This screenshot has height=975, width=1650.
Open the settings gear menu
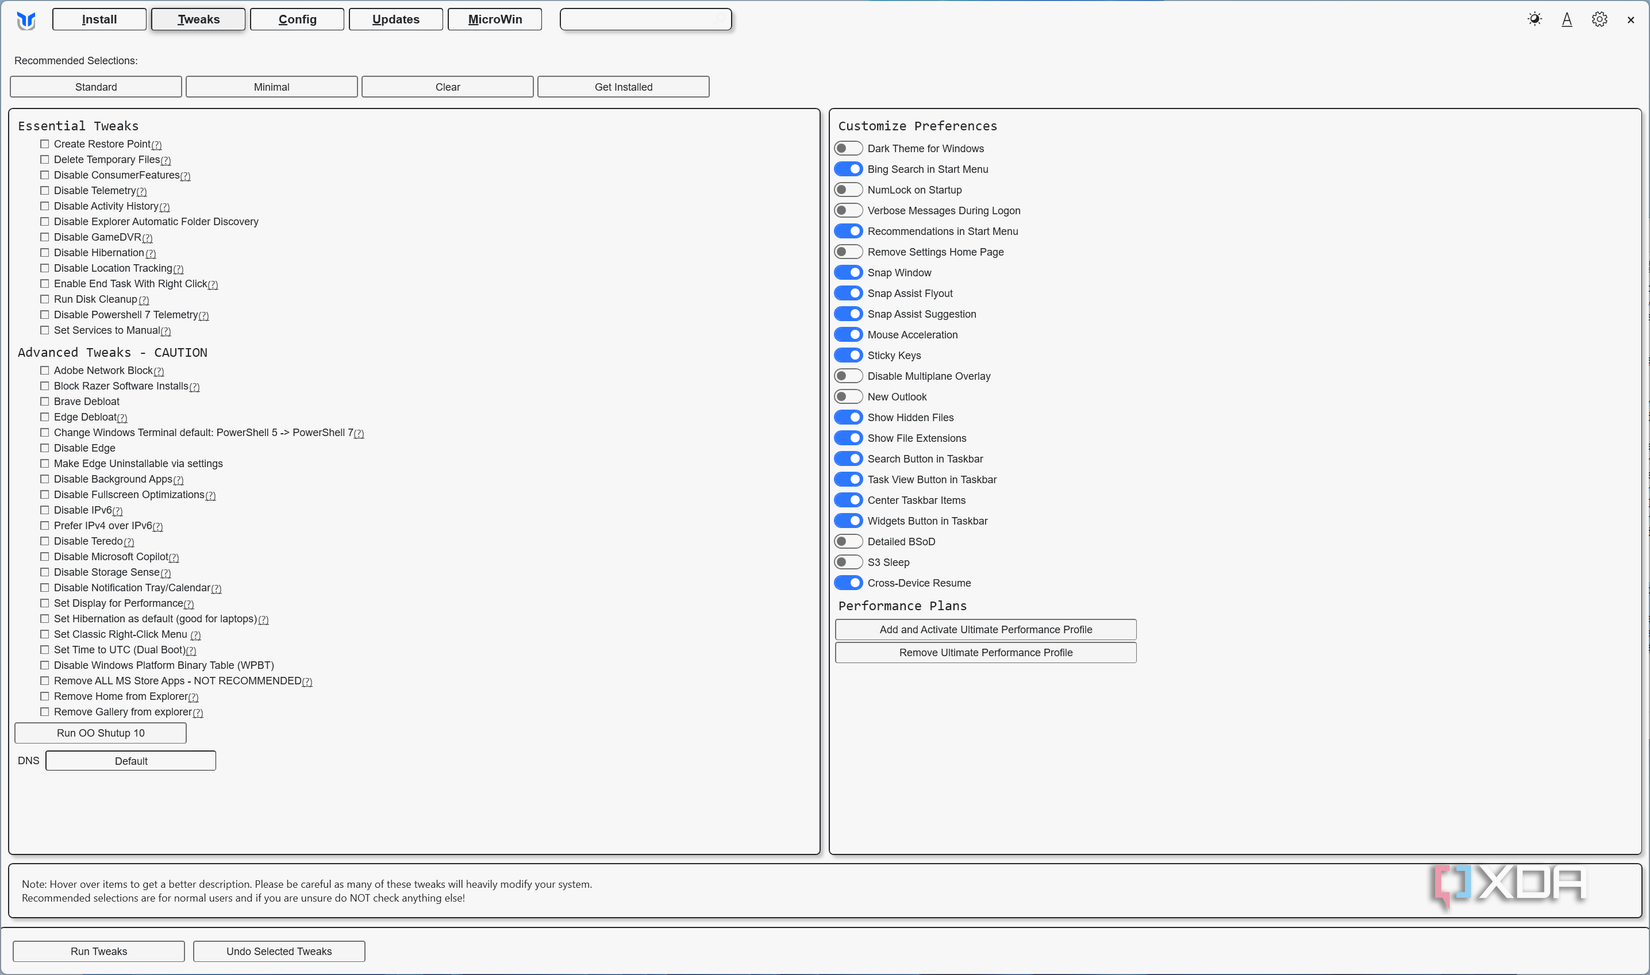click(1598, 19)
